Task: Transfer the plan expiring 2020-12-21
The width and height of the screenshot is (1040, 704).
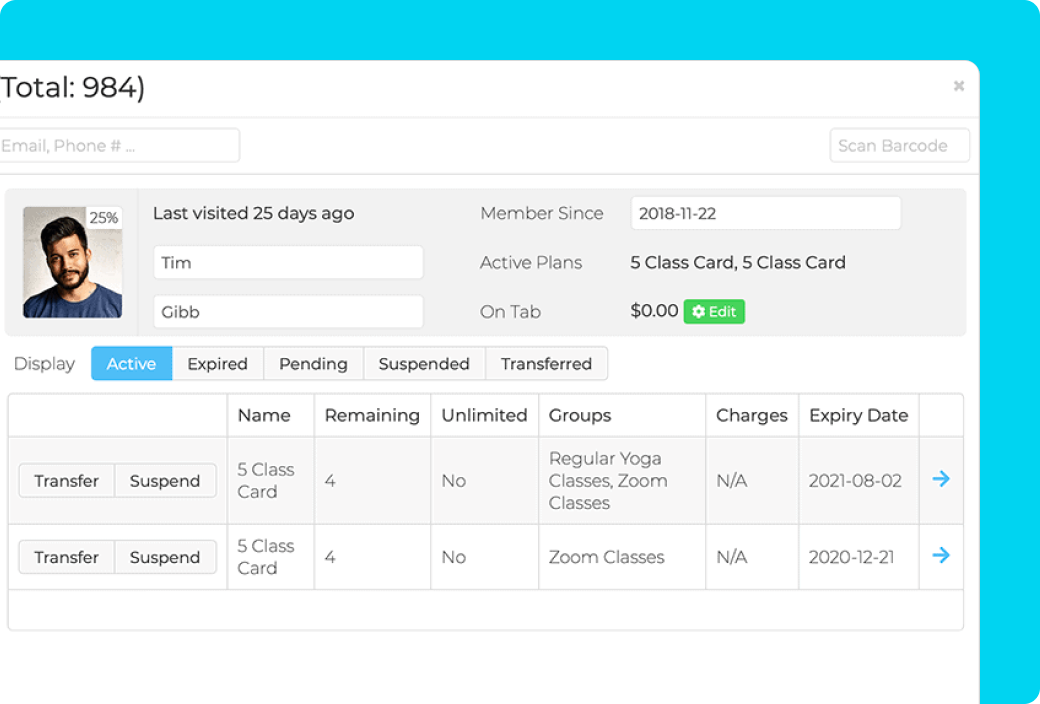Action: (66, 557)
